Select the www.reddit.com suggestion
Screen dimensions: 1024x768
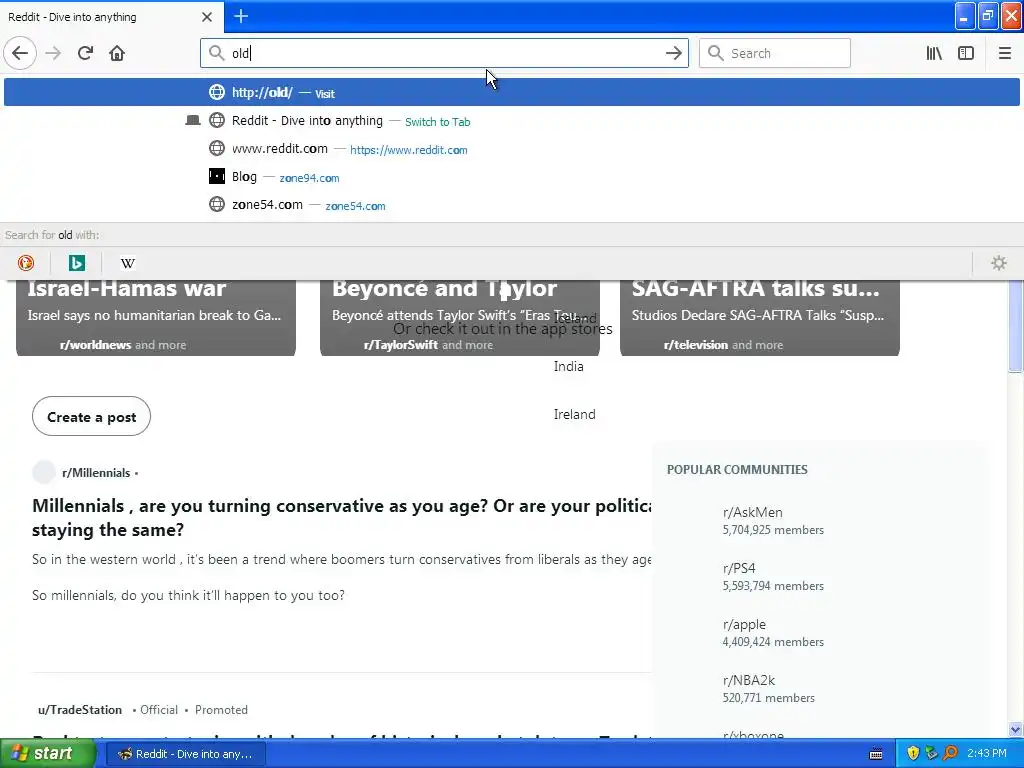[511, 149]
